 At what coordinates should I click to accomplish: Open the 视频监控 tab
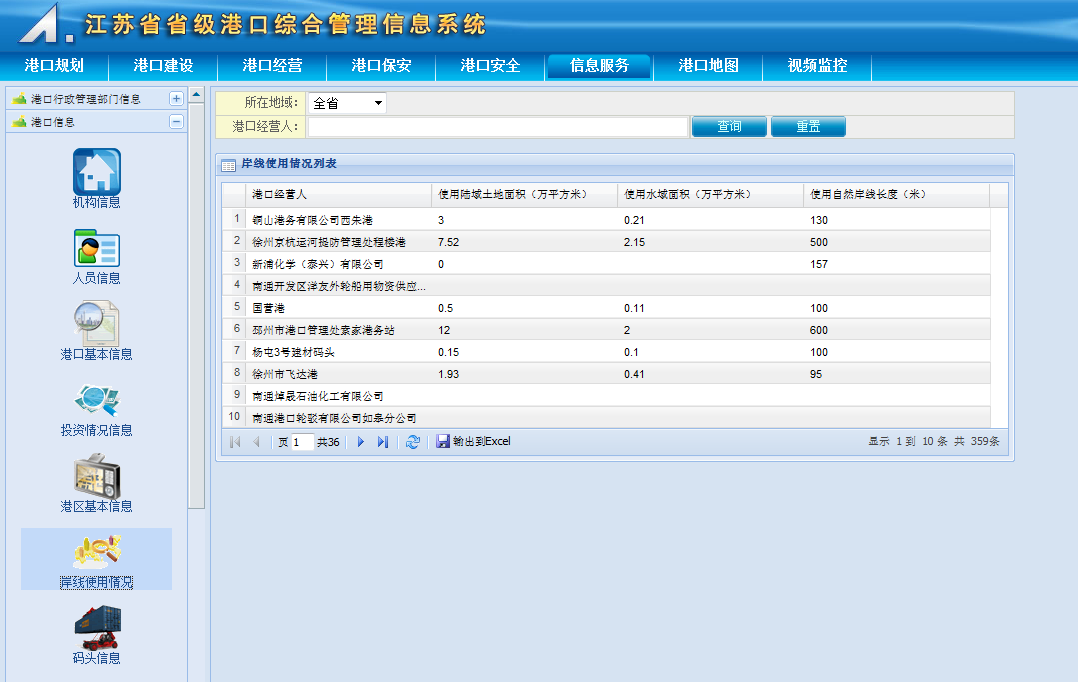817,66
